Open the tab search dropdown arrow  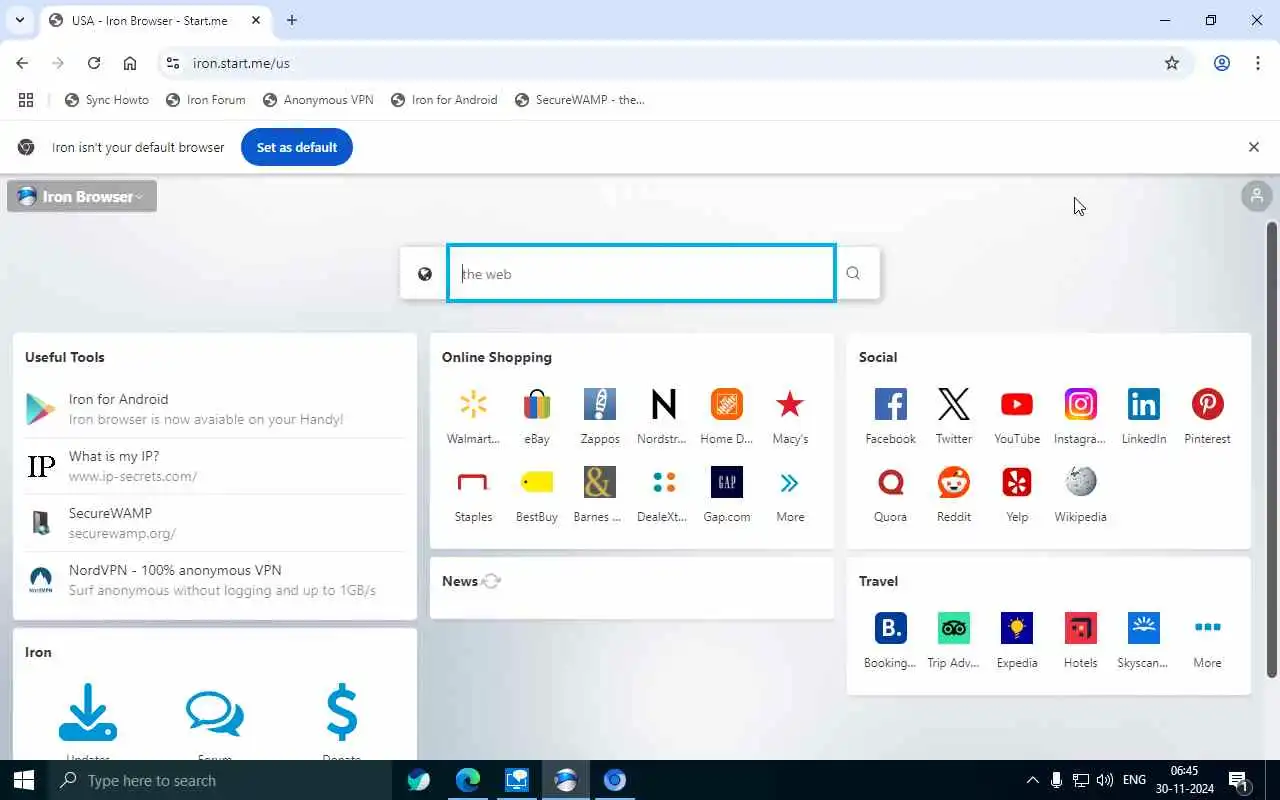click(20, 20)
